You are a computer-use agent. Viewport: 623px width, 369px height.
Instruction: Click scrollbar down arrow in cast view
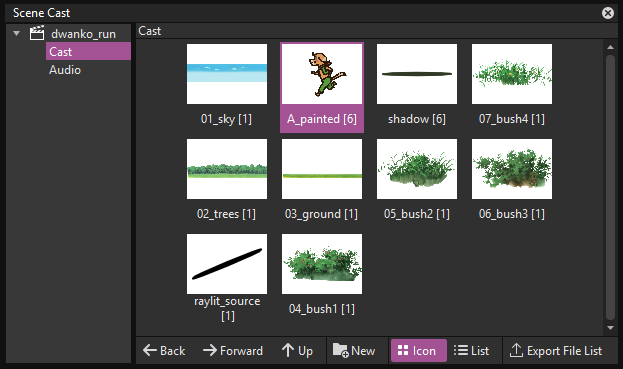click(x=611, y=328)
